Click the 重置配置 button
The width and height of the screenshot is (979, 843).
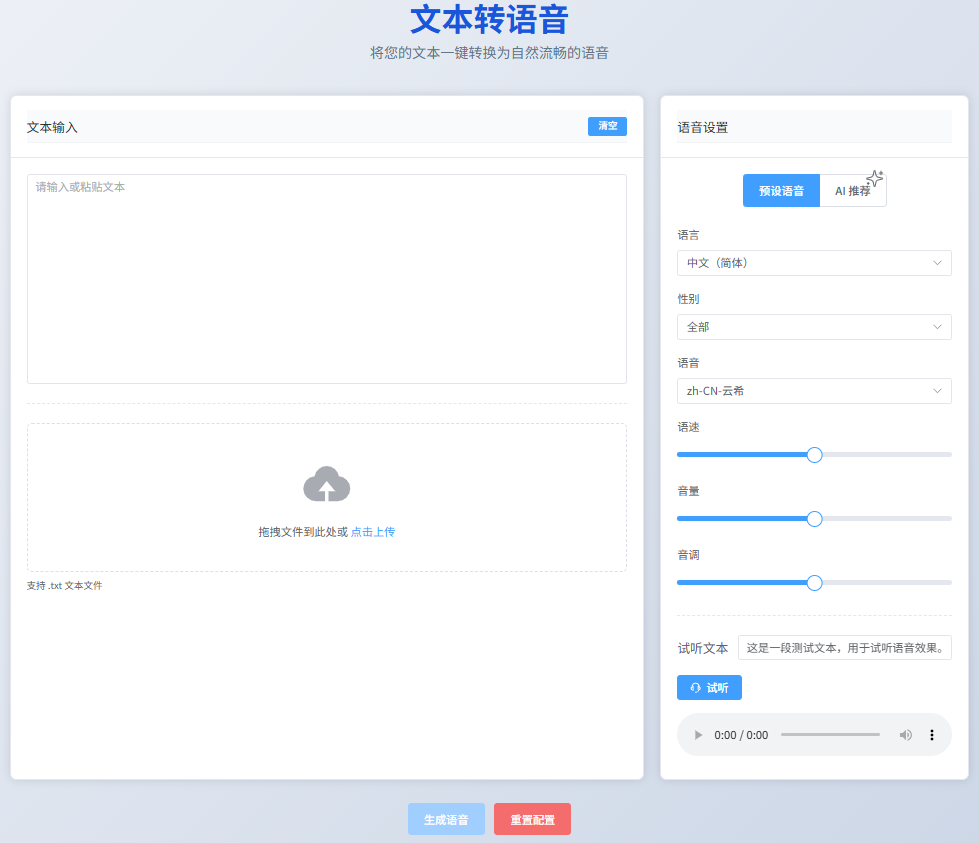[x=532, y=819]
